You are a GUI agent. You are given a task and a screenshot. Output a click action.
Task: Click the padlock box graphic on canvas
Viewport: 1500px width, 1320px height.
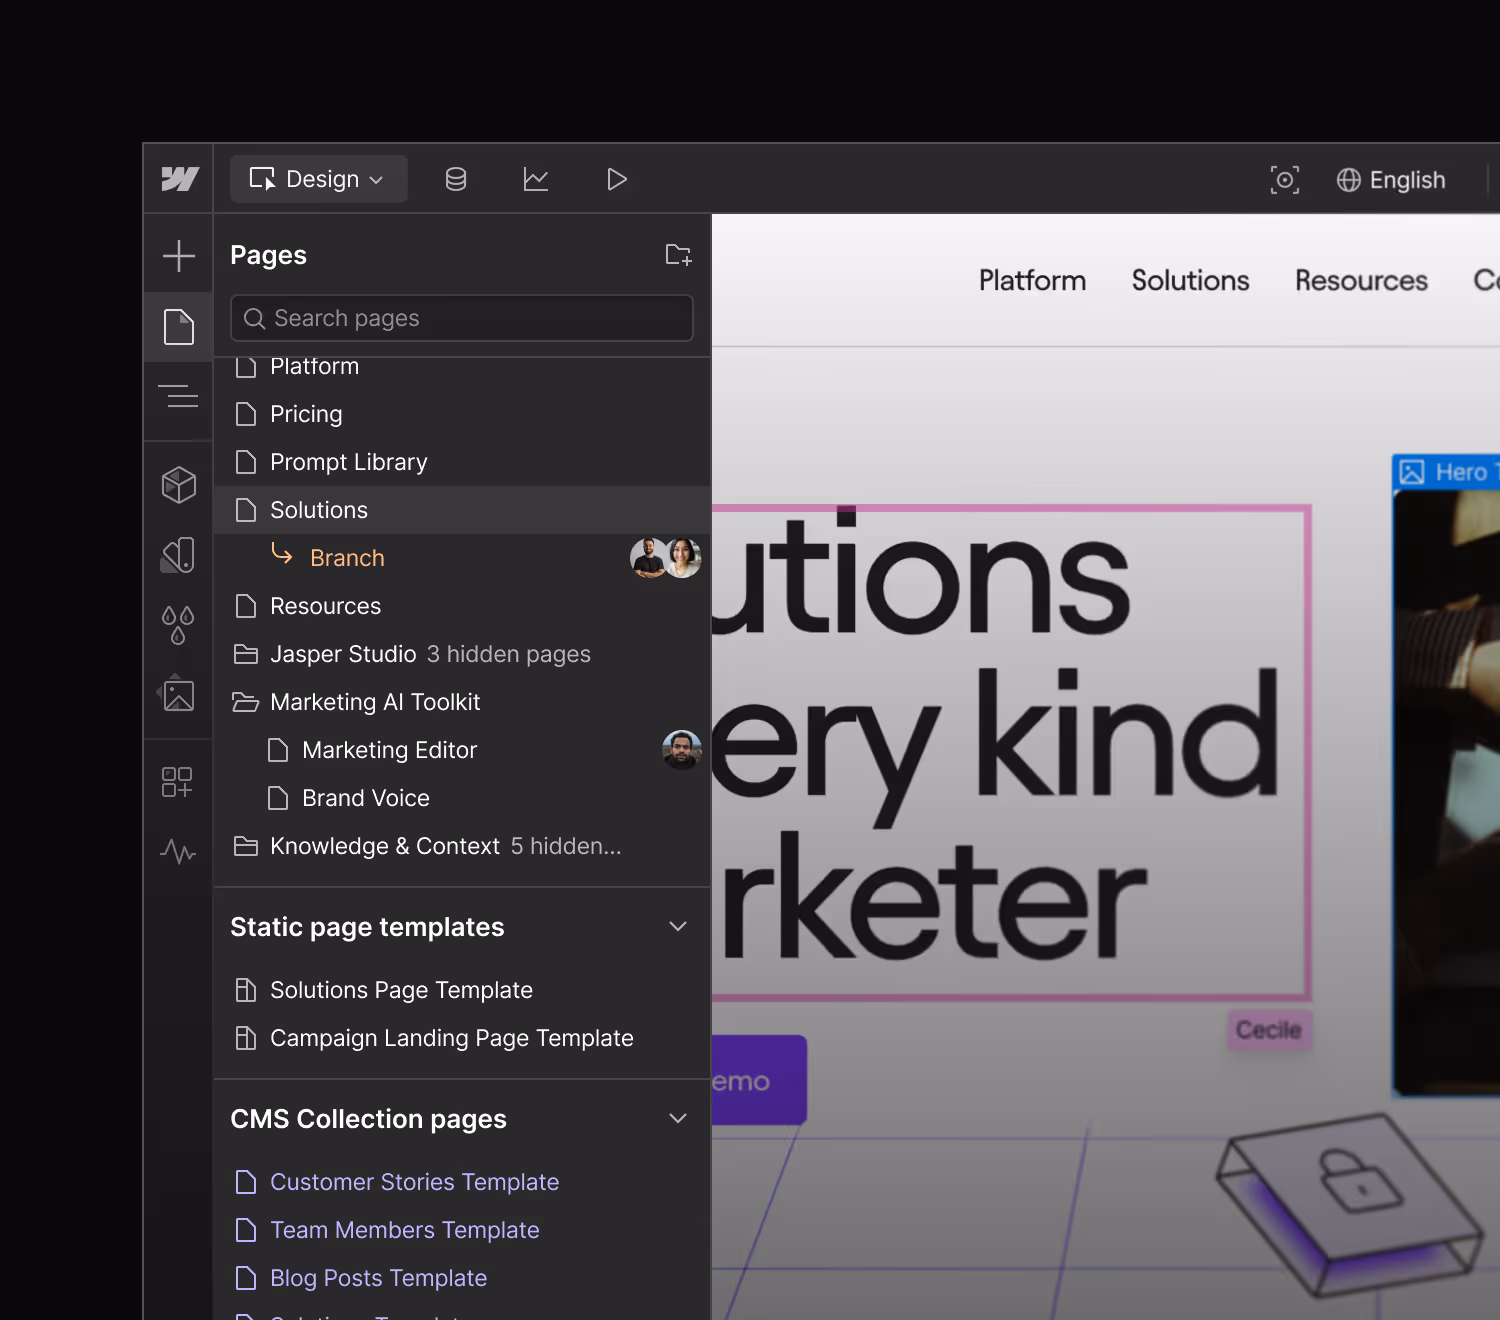point(1351,1204)
